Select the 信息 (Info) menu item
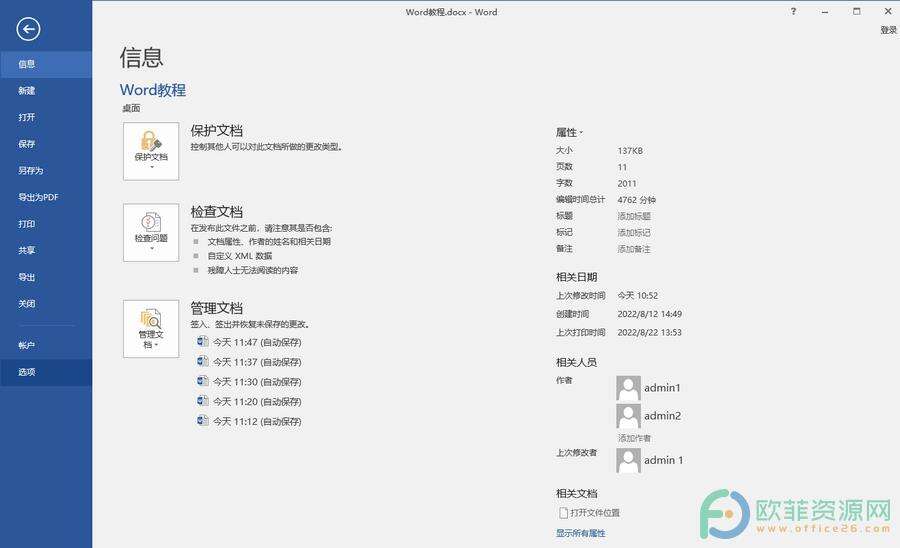 46,64
